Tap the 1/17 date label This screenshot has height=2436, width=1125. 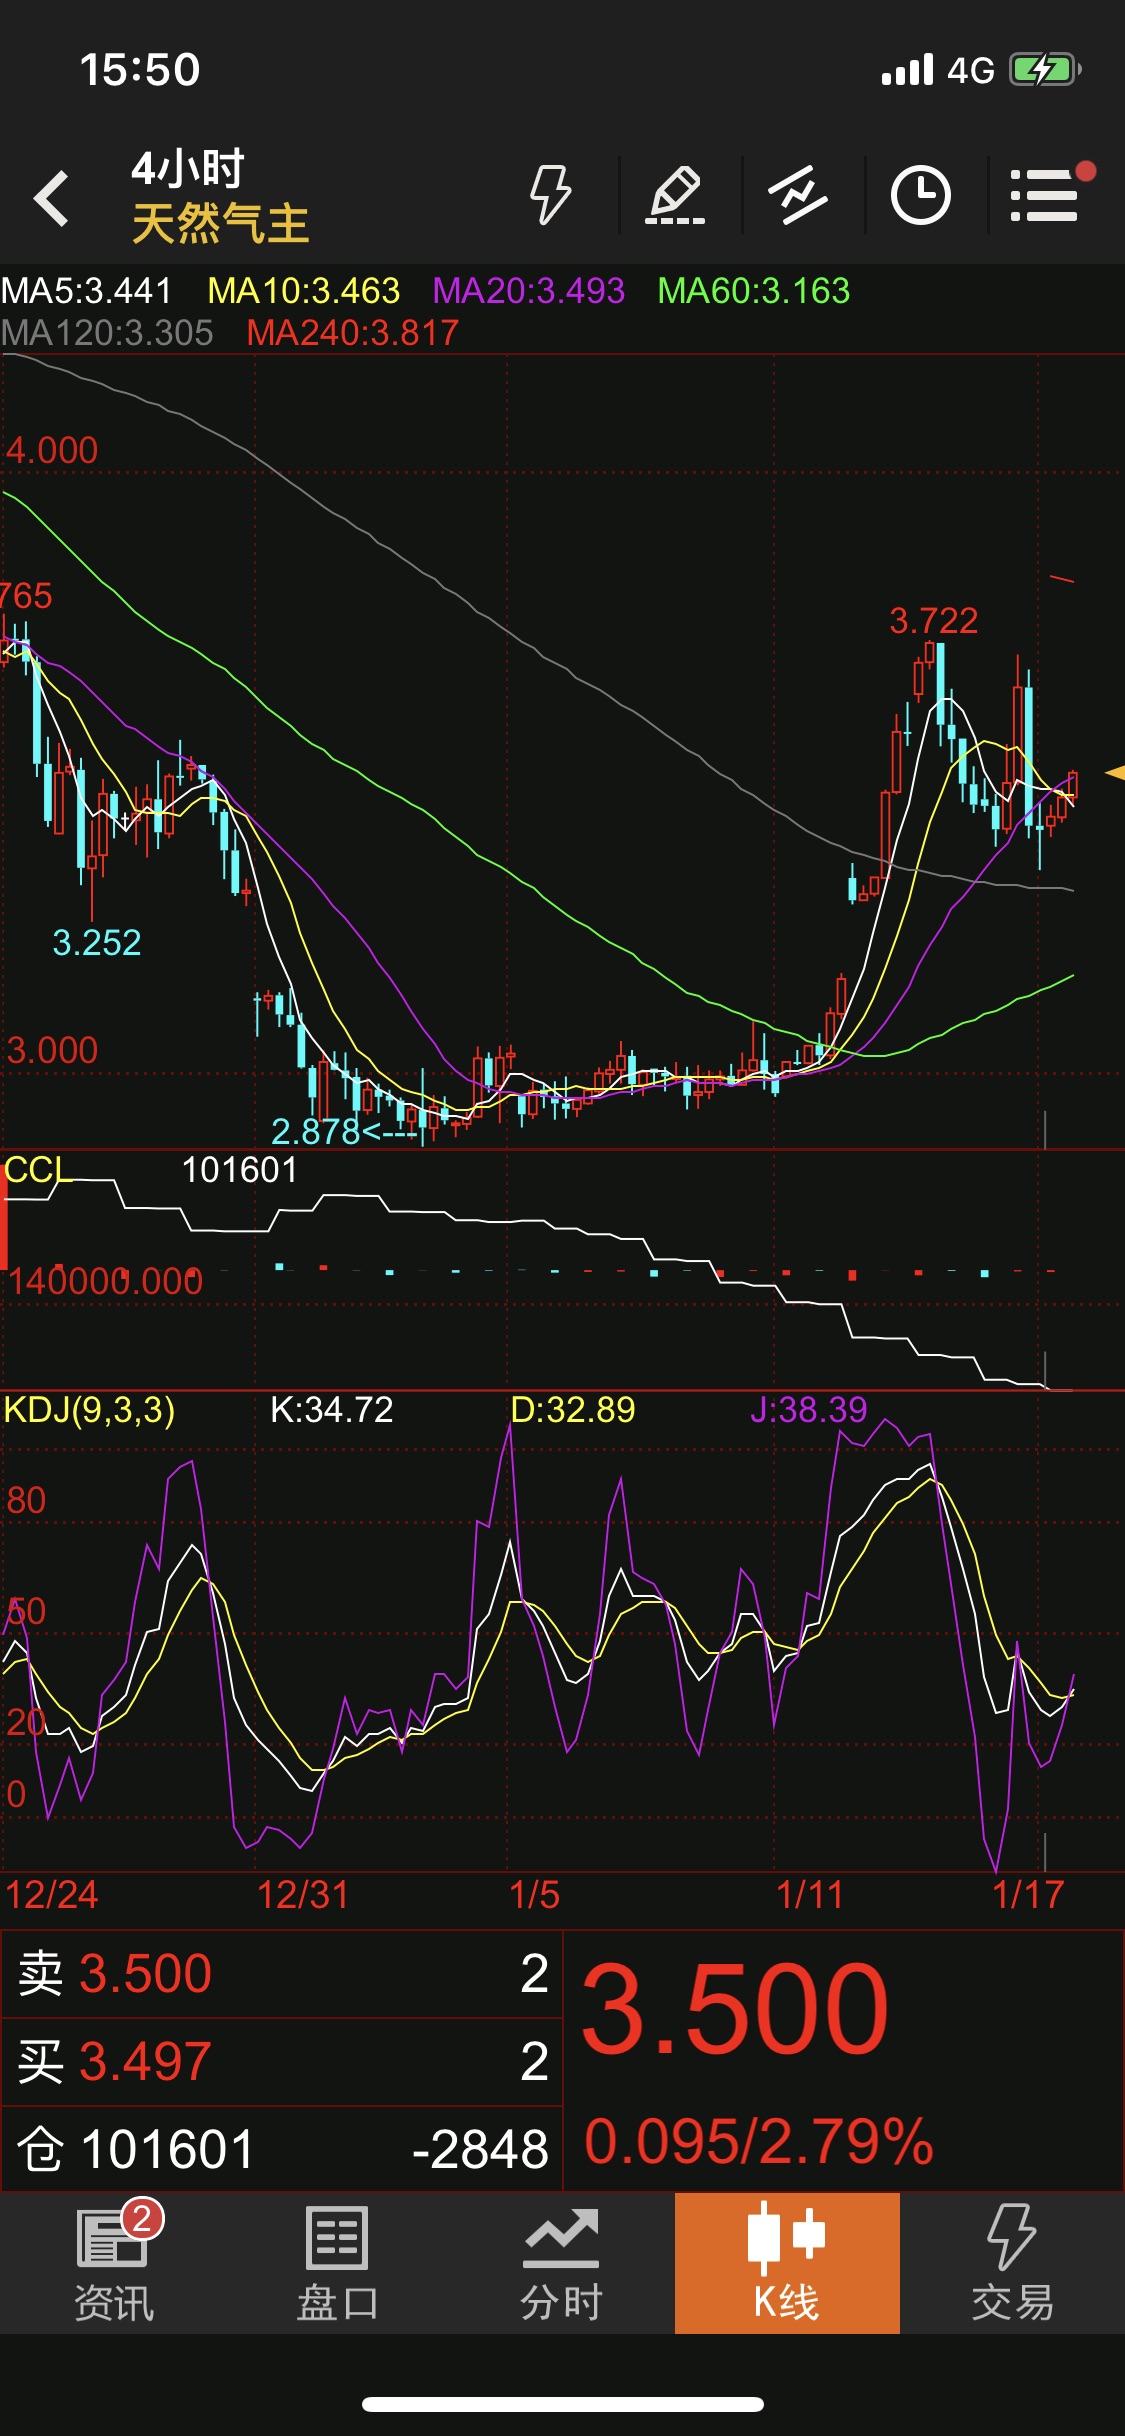(x=1028, y=1895)
